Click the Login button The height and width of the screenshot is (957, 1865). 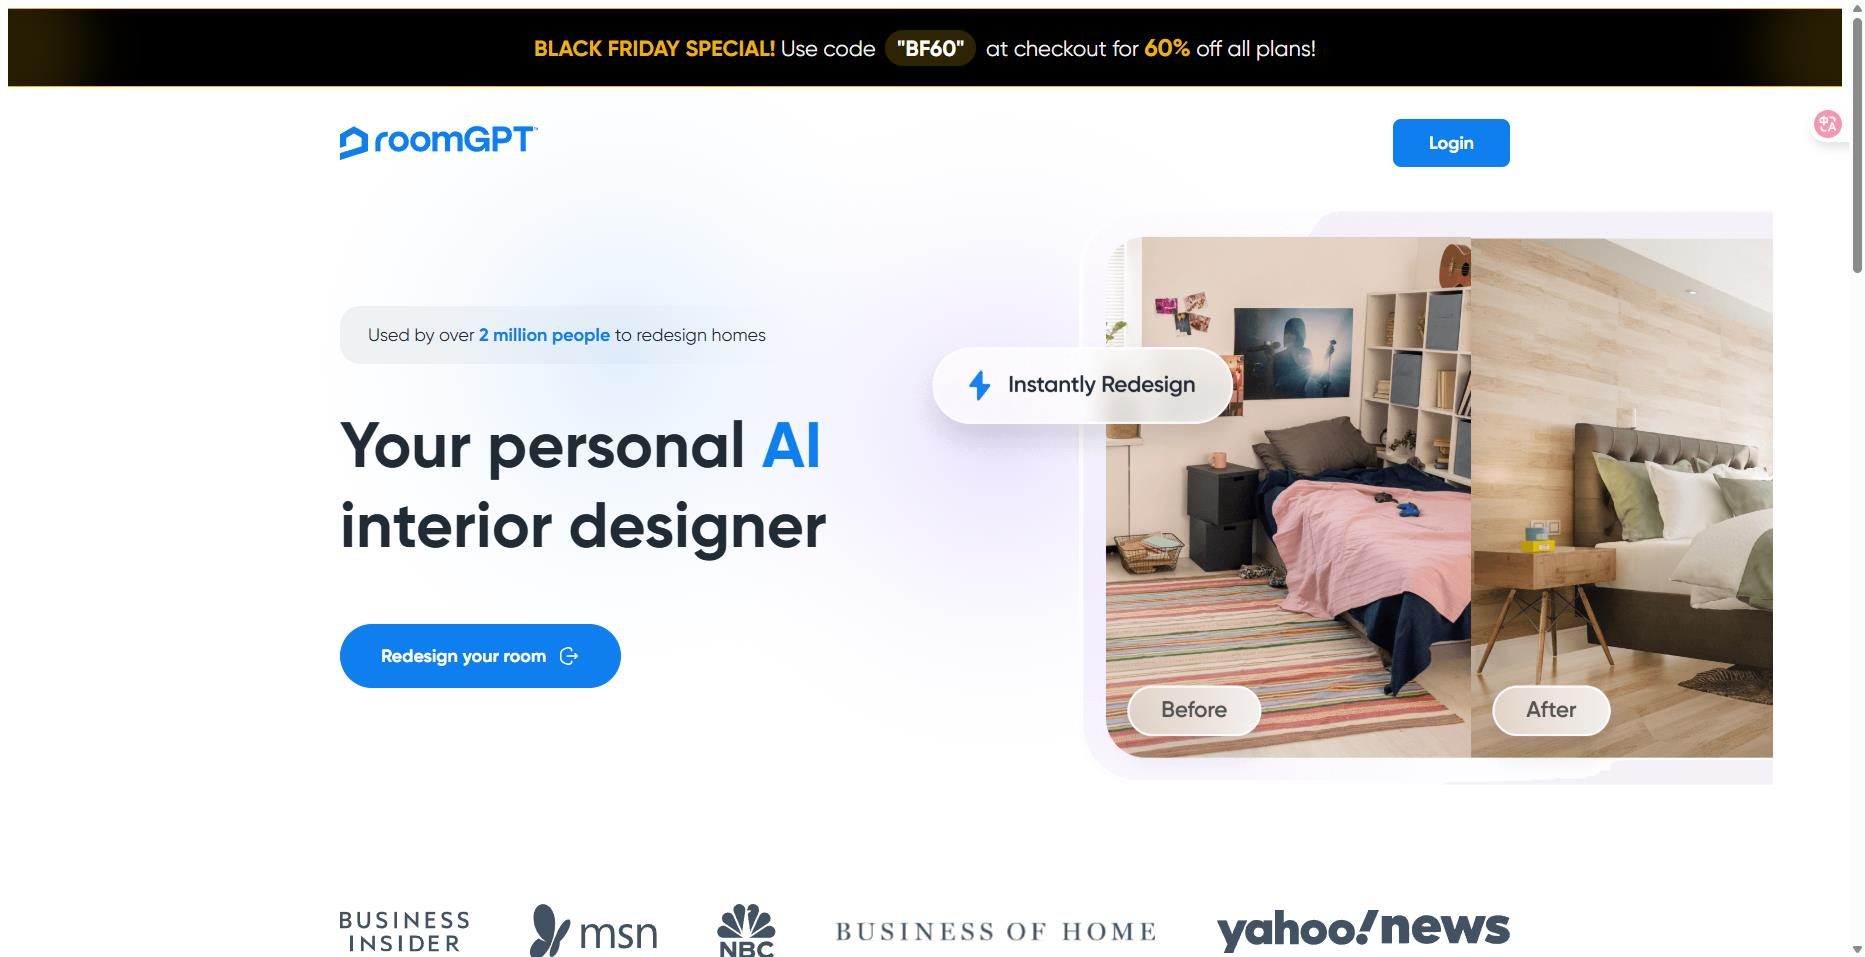click(x=1451, y=143)
